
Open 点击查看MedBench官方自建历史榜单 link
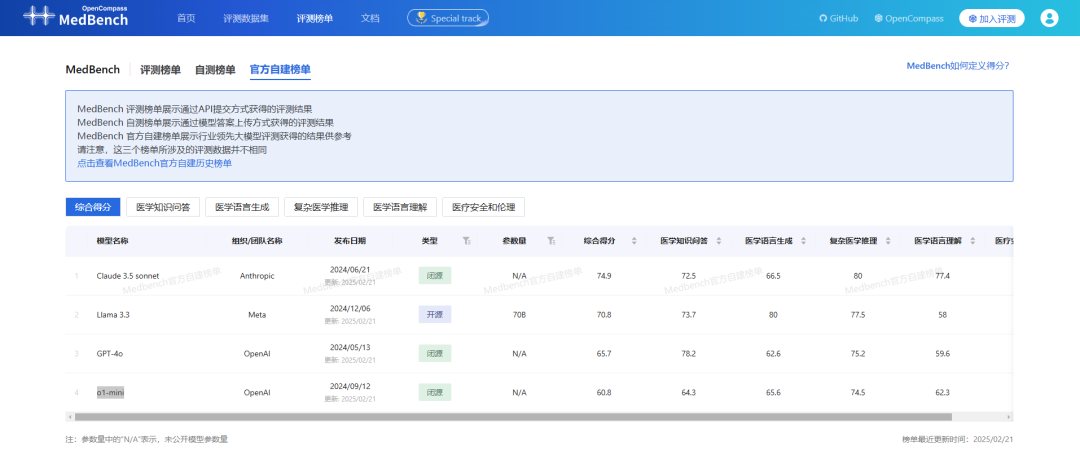click(x=154, y=163)
